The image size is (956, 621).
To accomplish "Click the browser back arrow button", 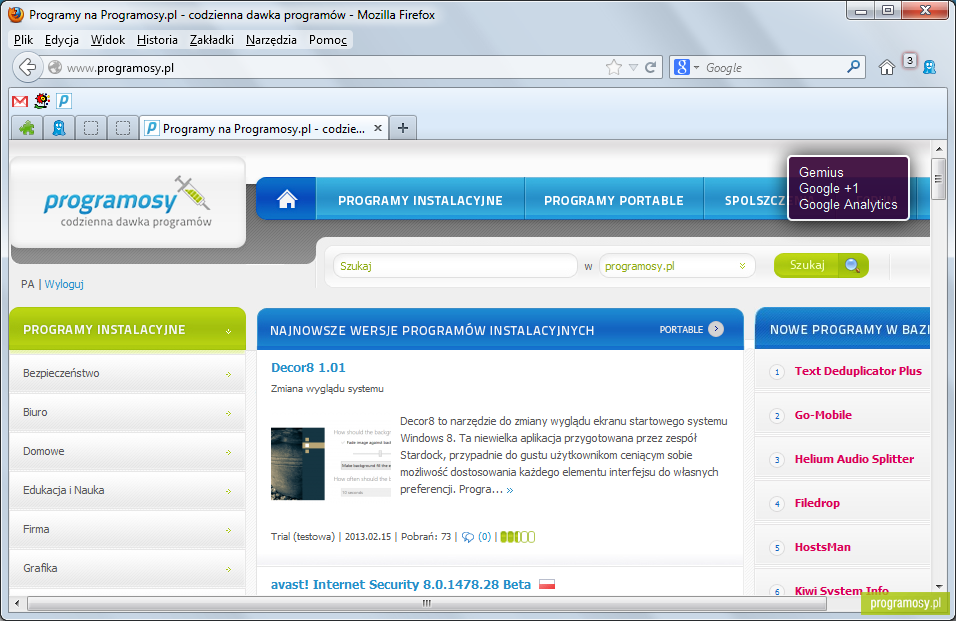I will point(27,67).
